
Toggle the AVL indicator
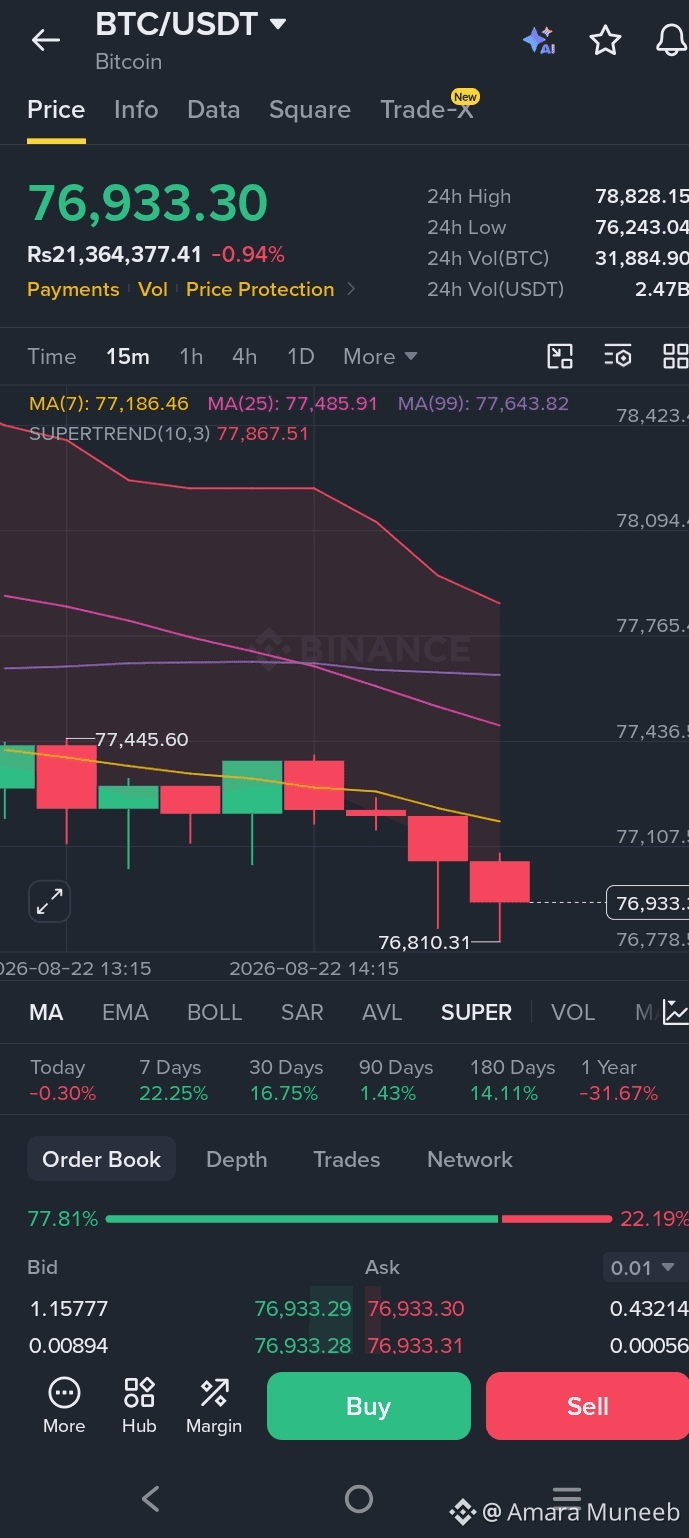click(382, 1012)
